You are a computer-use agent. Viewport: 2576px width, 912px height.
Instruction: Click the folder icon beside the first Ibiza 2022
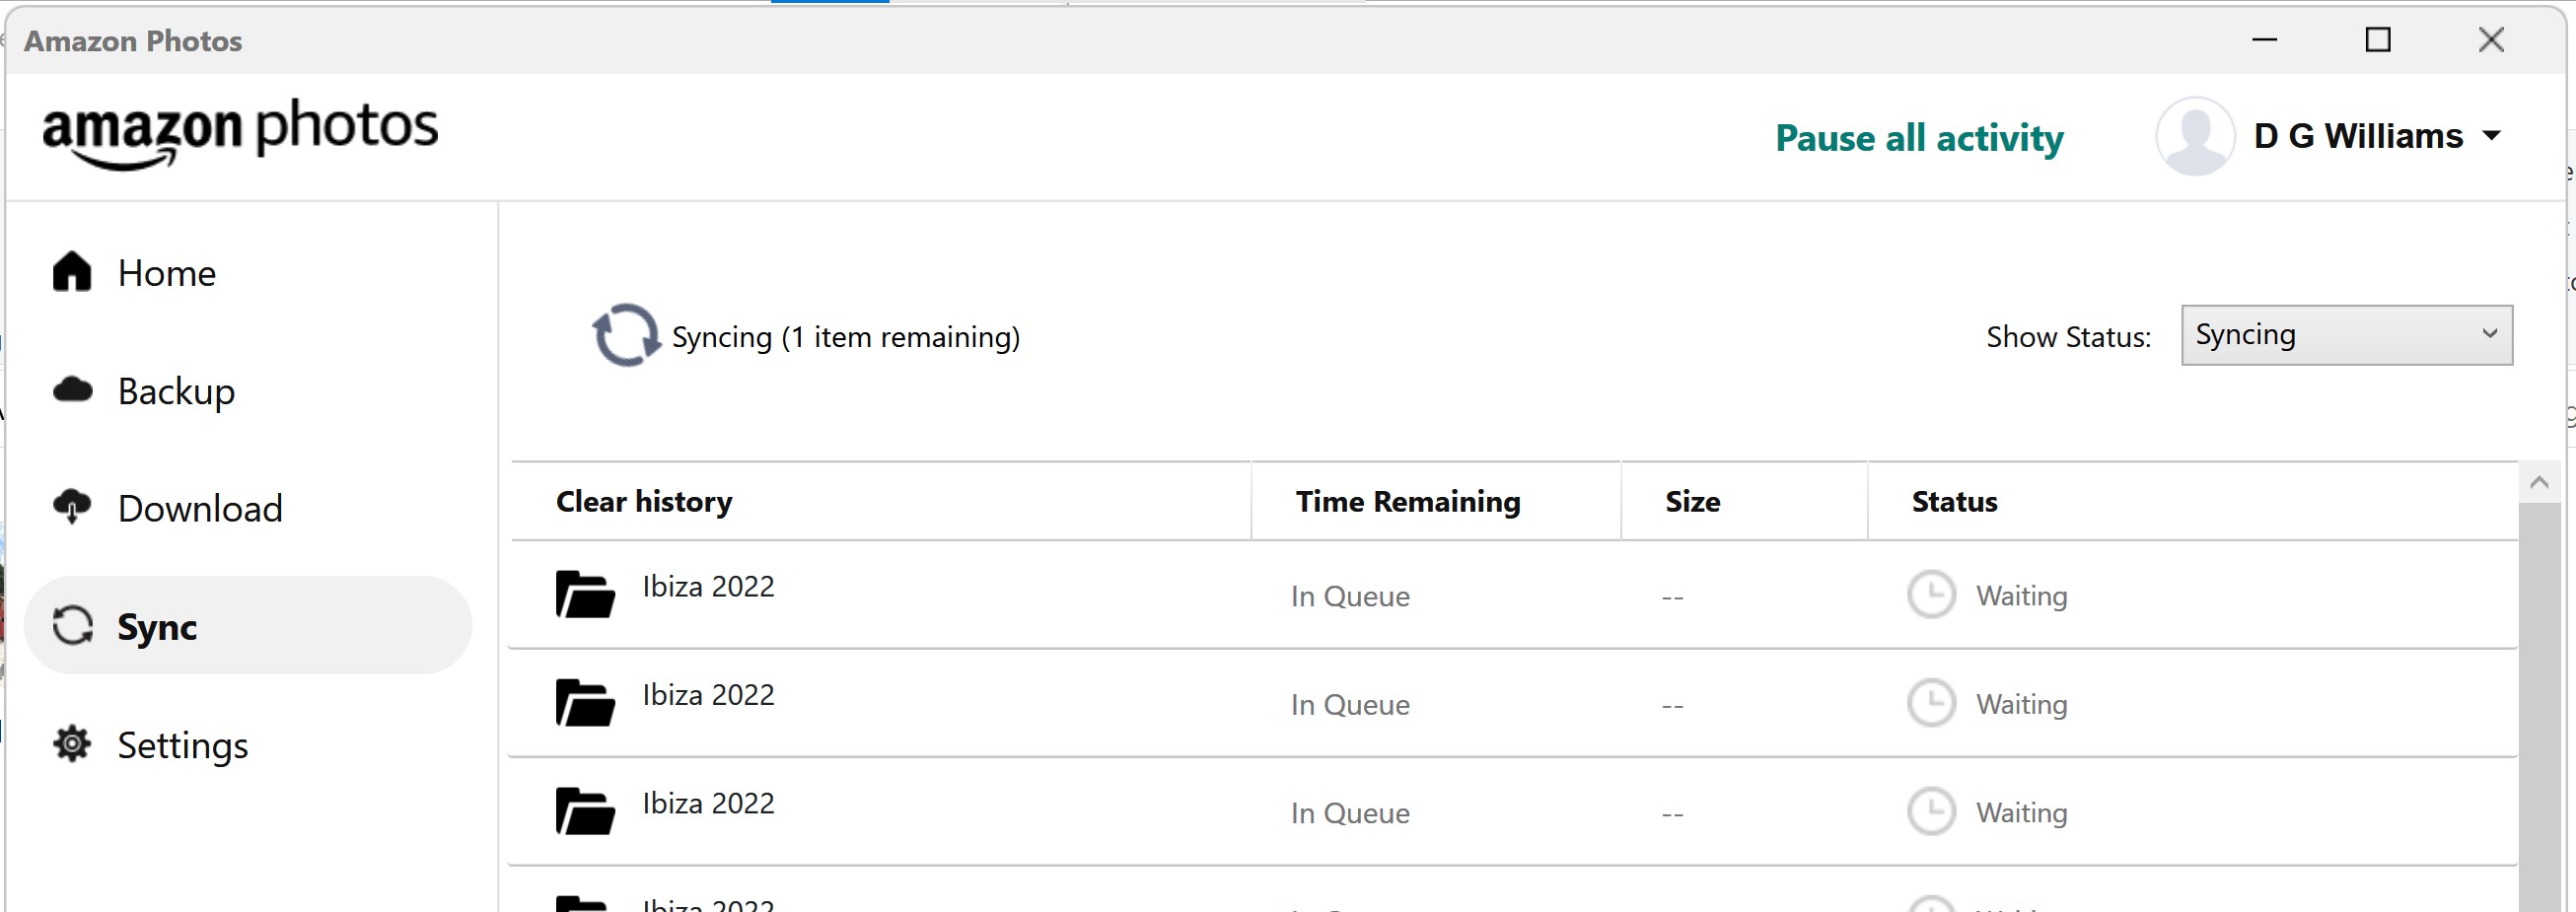[x=585, y=592]
